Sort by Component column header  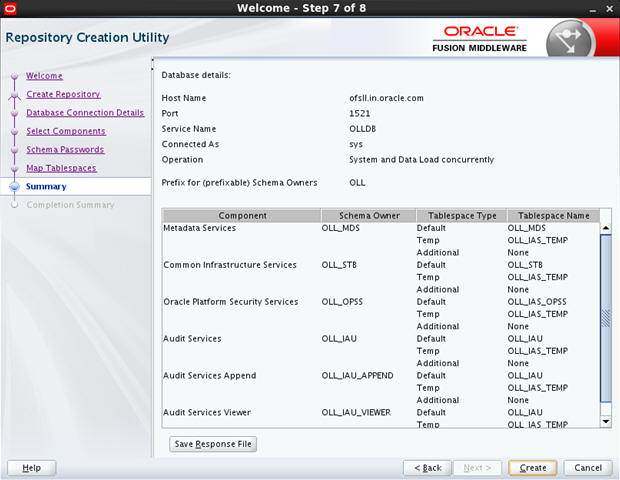(242, 215)
